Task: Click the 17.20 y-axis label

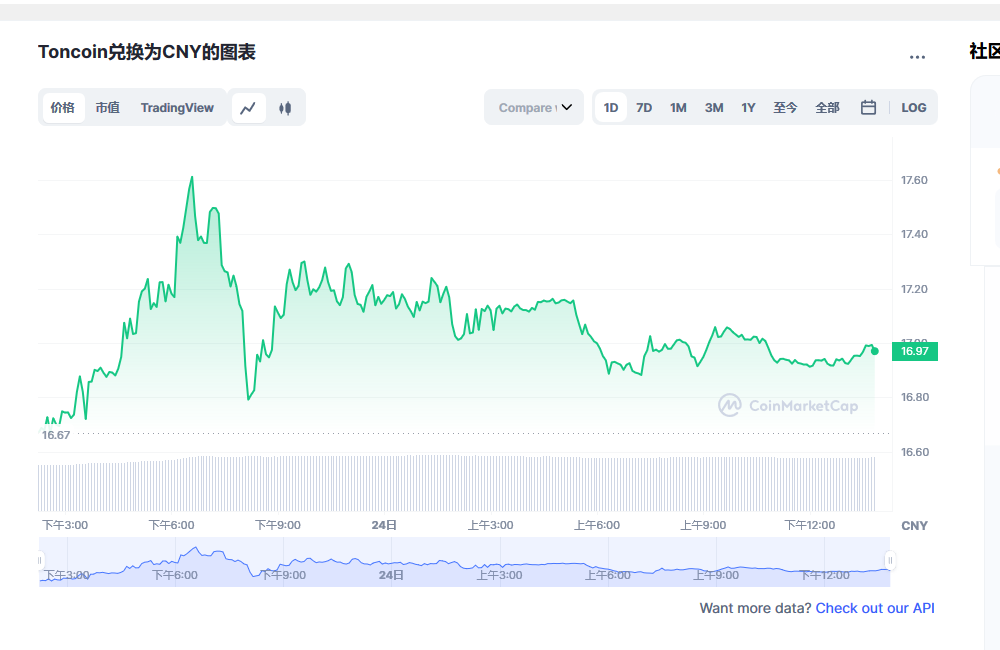Action: (x=914, y=289)
